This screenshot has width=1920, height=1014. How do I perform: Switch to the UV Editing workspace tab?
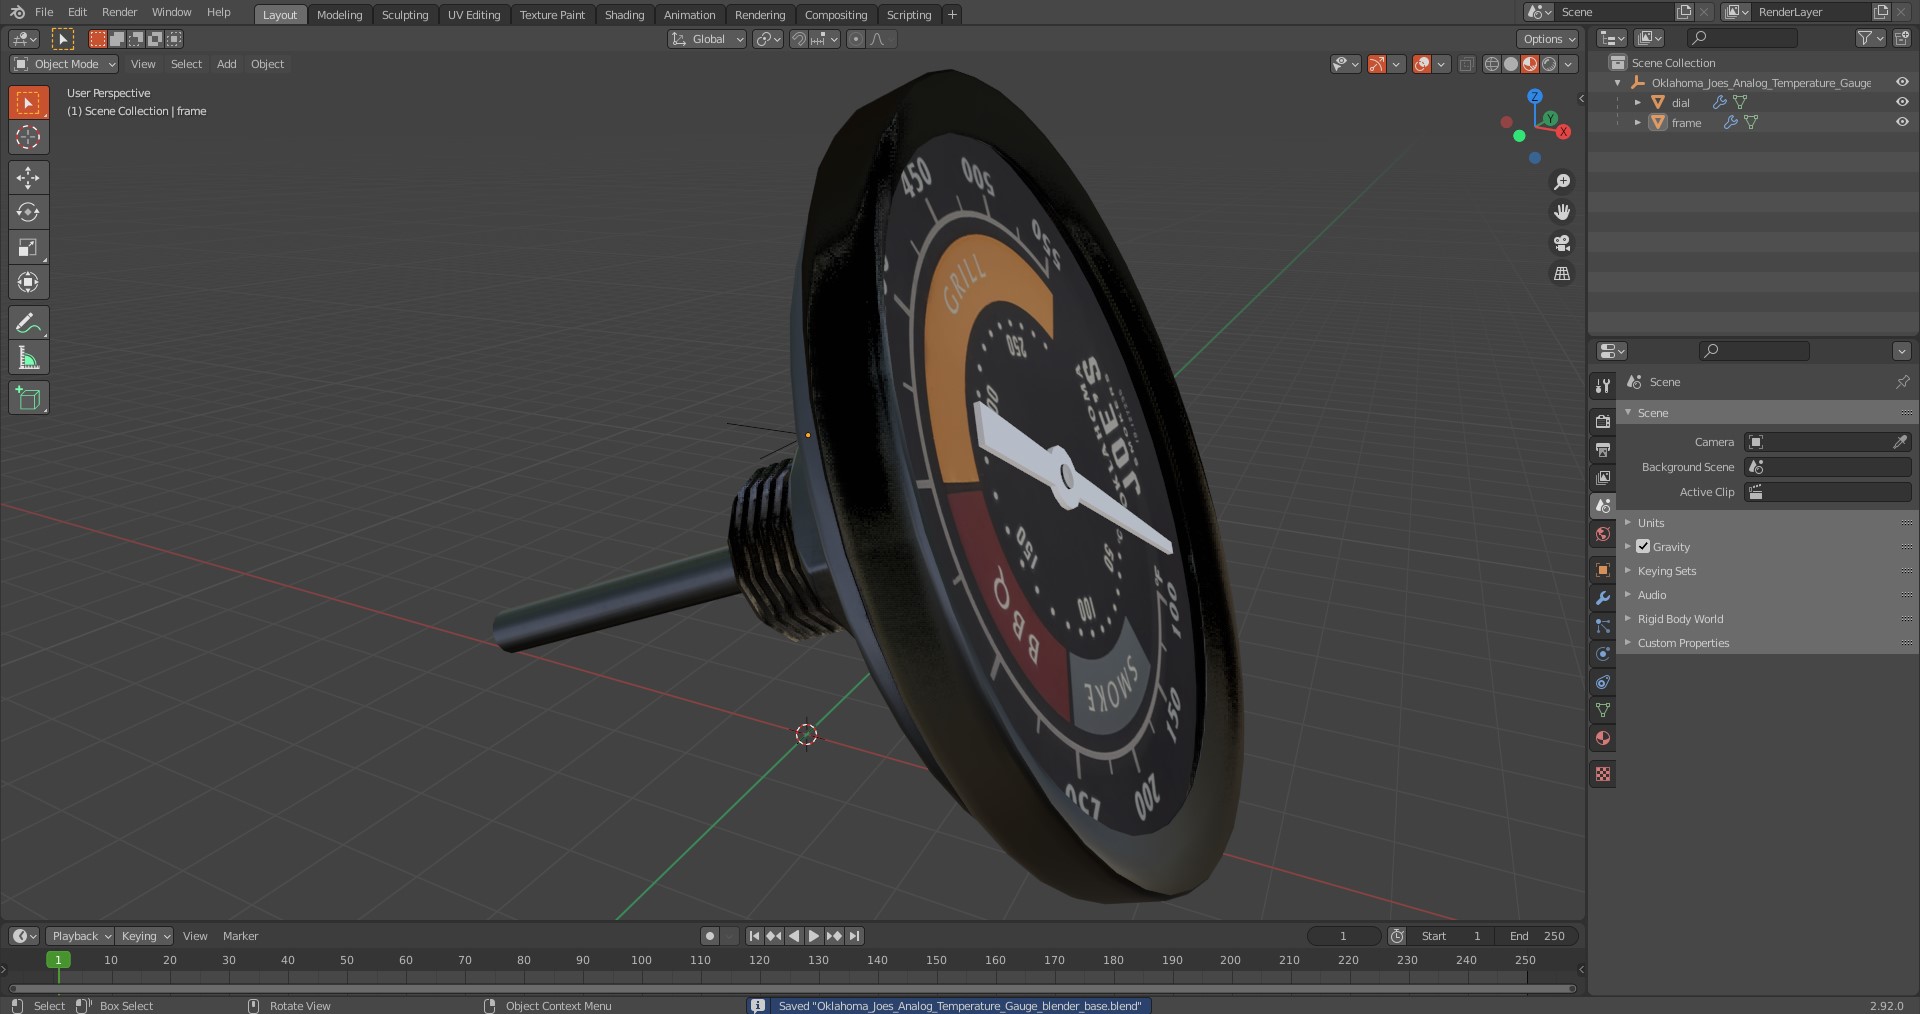click(x=474, y=14)
